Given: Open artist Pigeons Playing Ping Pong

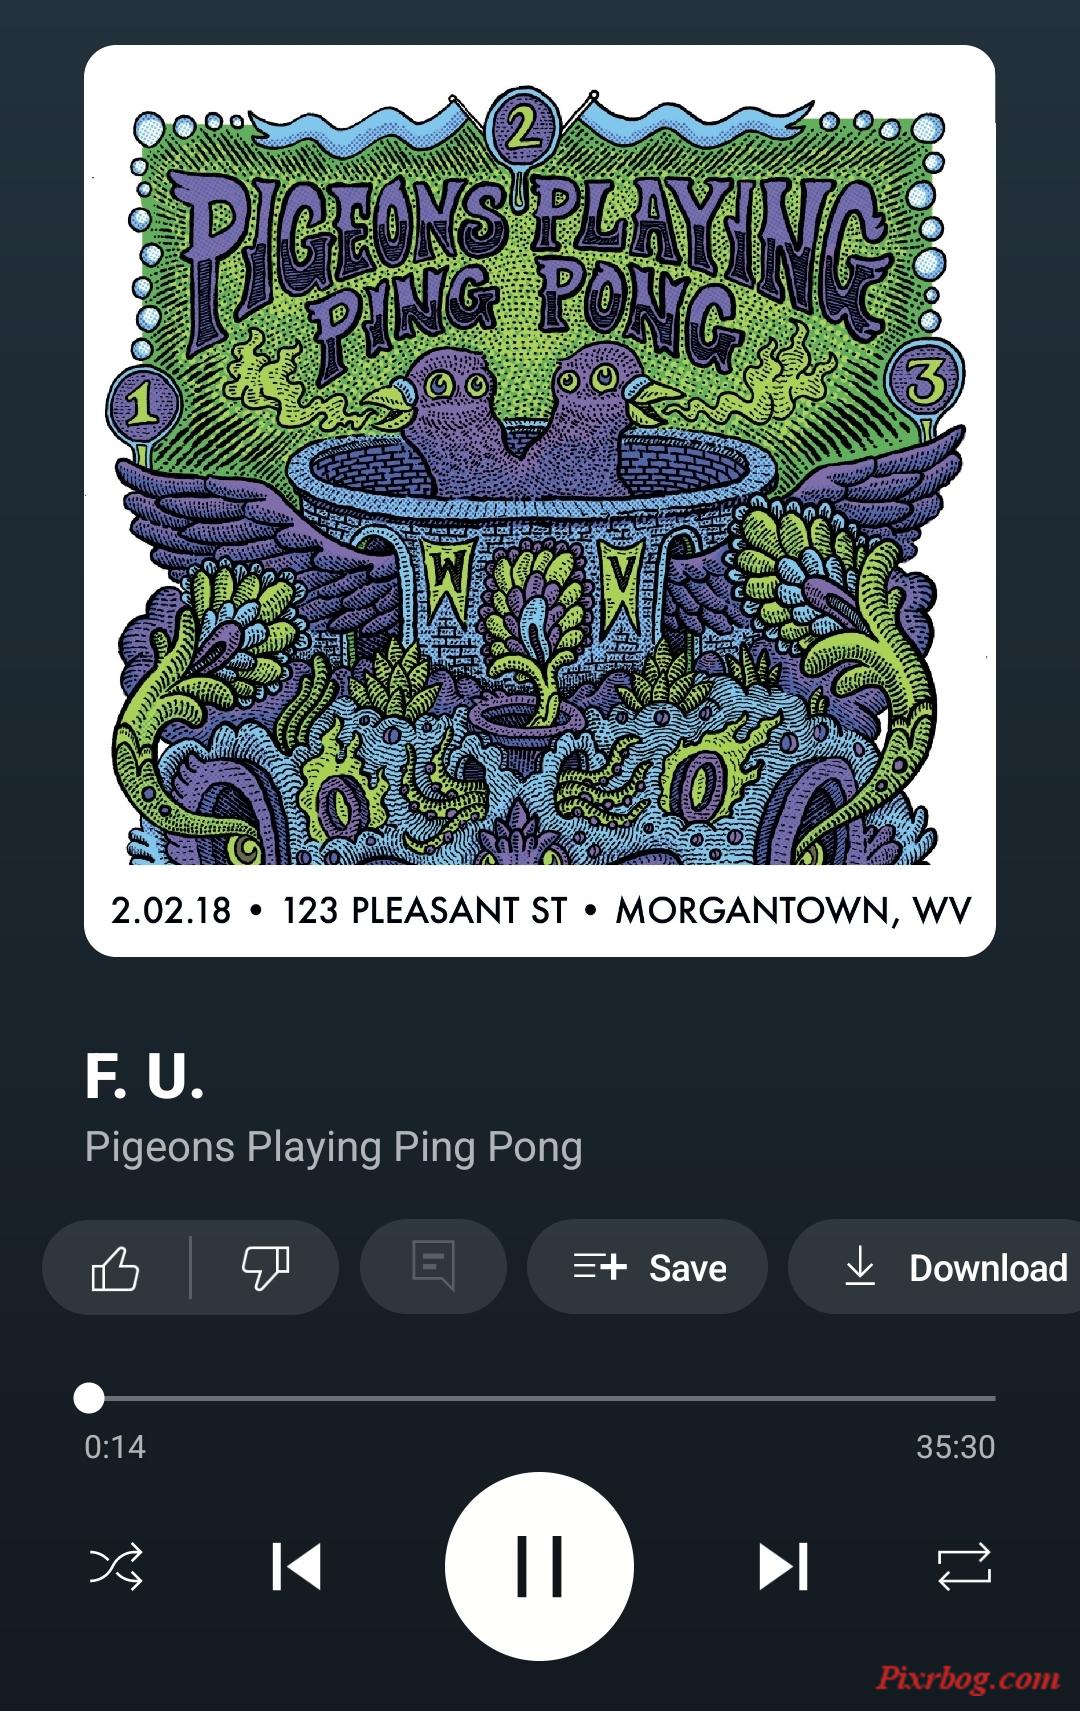Looking at the screenshot, I should tap(333, 1147).
